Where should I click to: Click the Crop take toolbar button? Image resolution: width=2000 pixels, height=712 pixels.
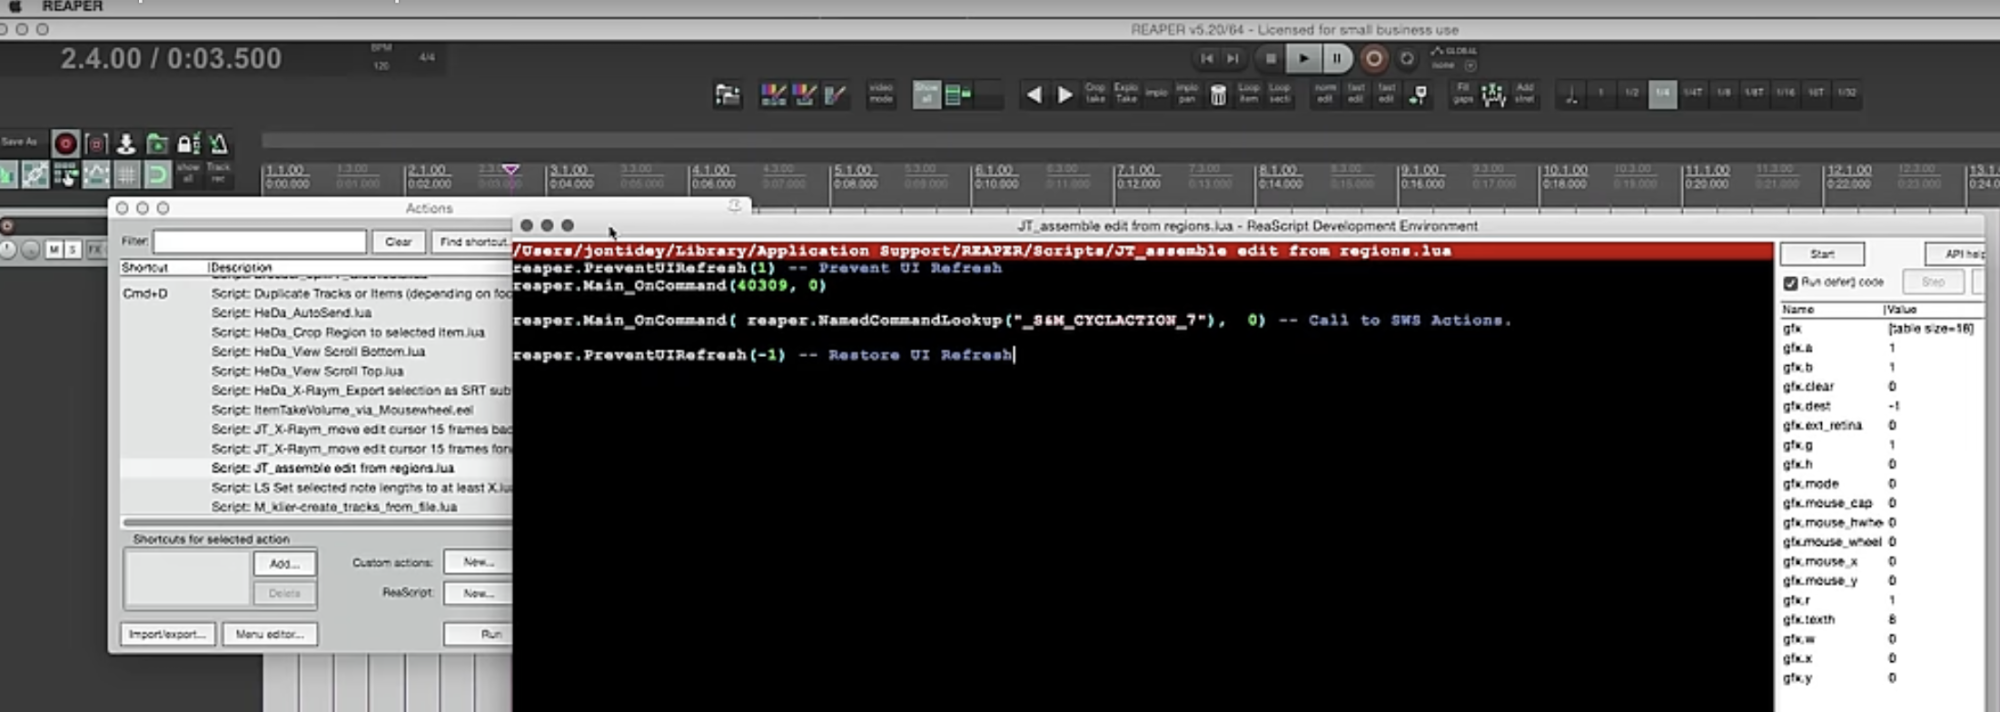tap(1096, 94)
